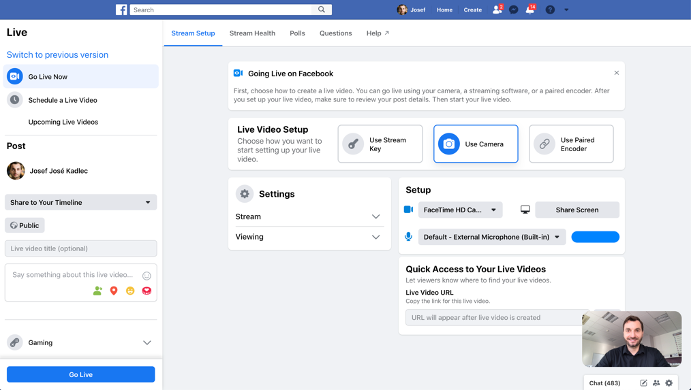Switch to the Stream Health tab
691x391 pixels.
(x=252, y=33)
